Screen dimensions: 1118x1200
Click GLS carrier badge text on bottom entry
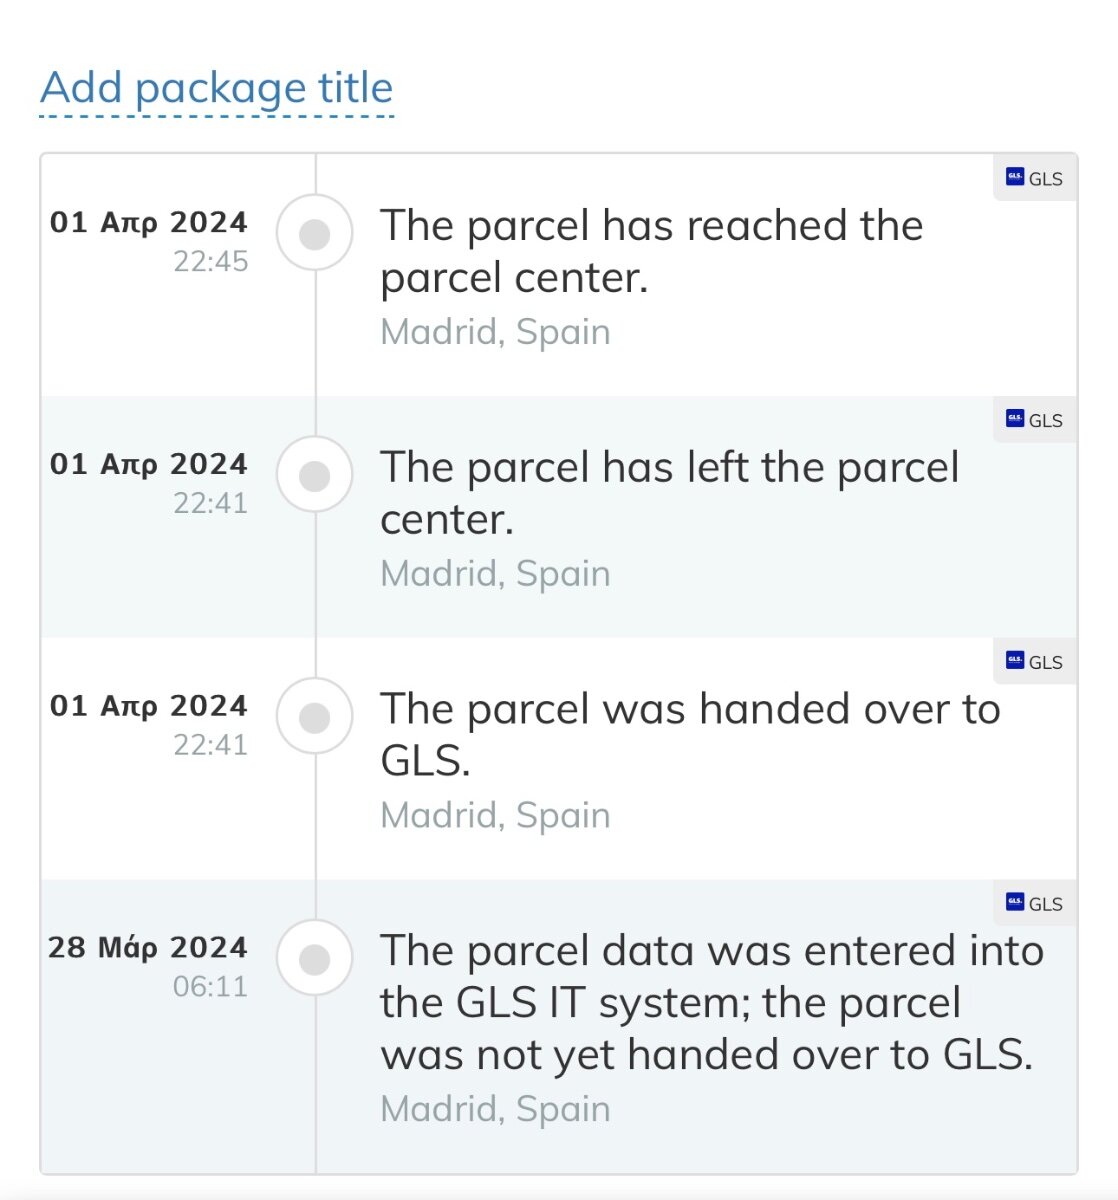pos(1046,904)
